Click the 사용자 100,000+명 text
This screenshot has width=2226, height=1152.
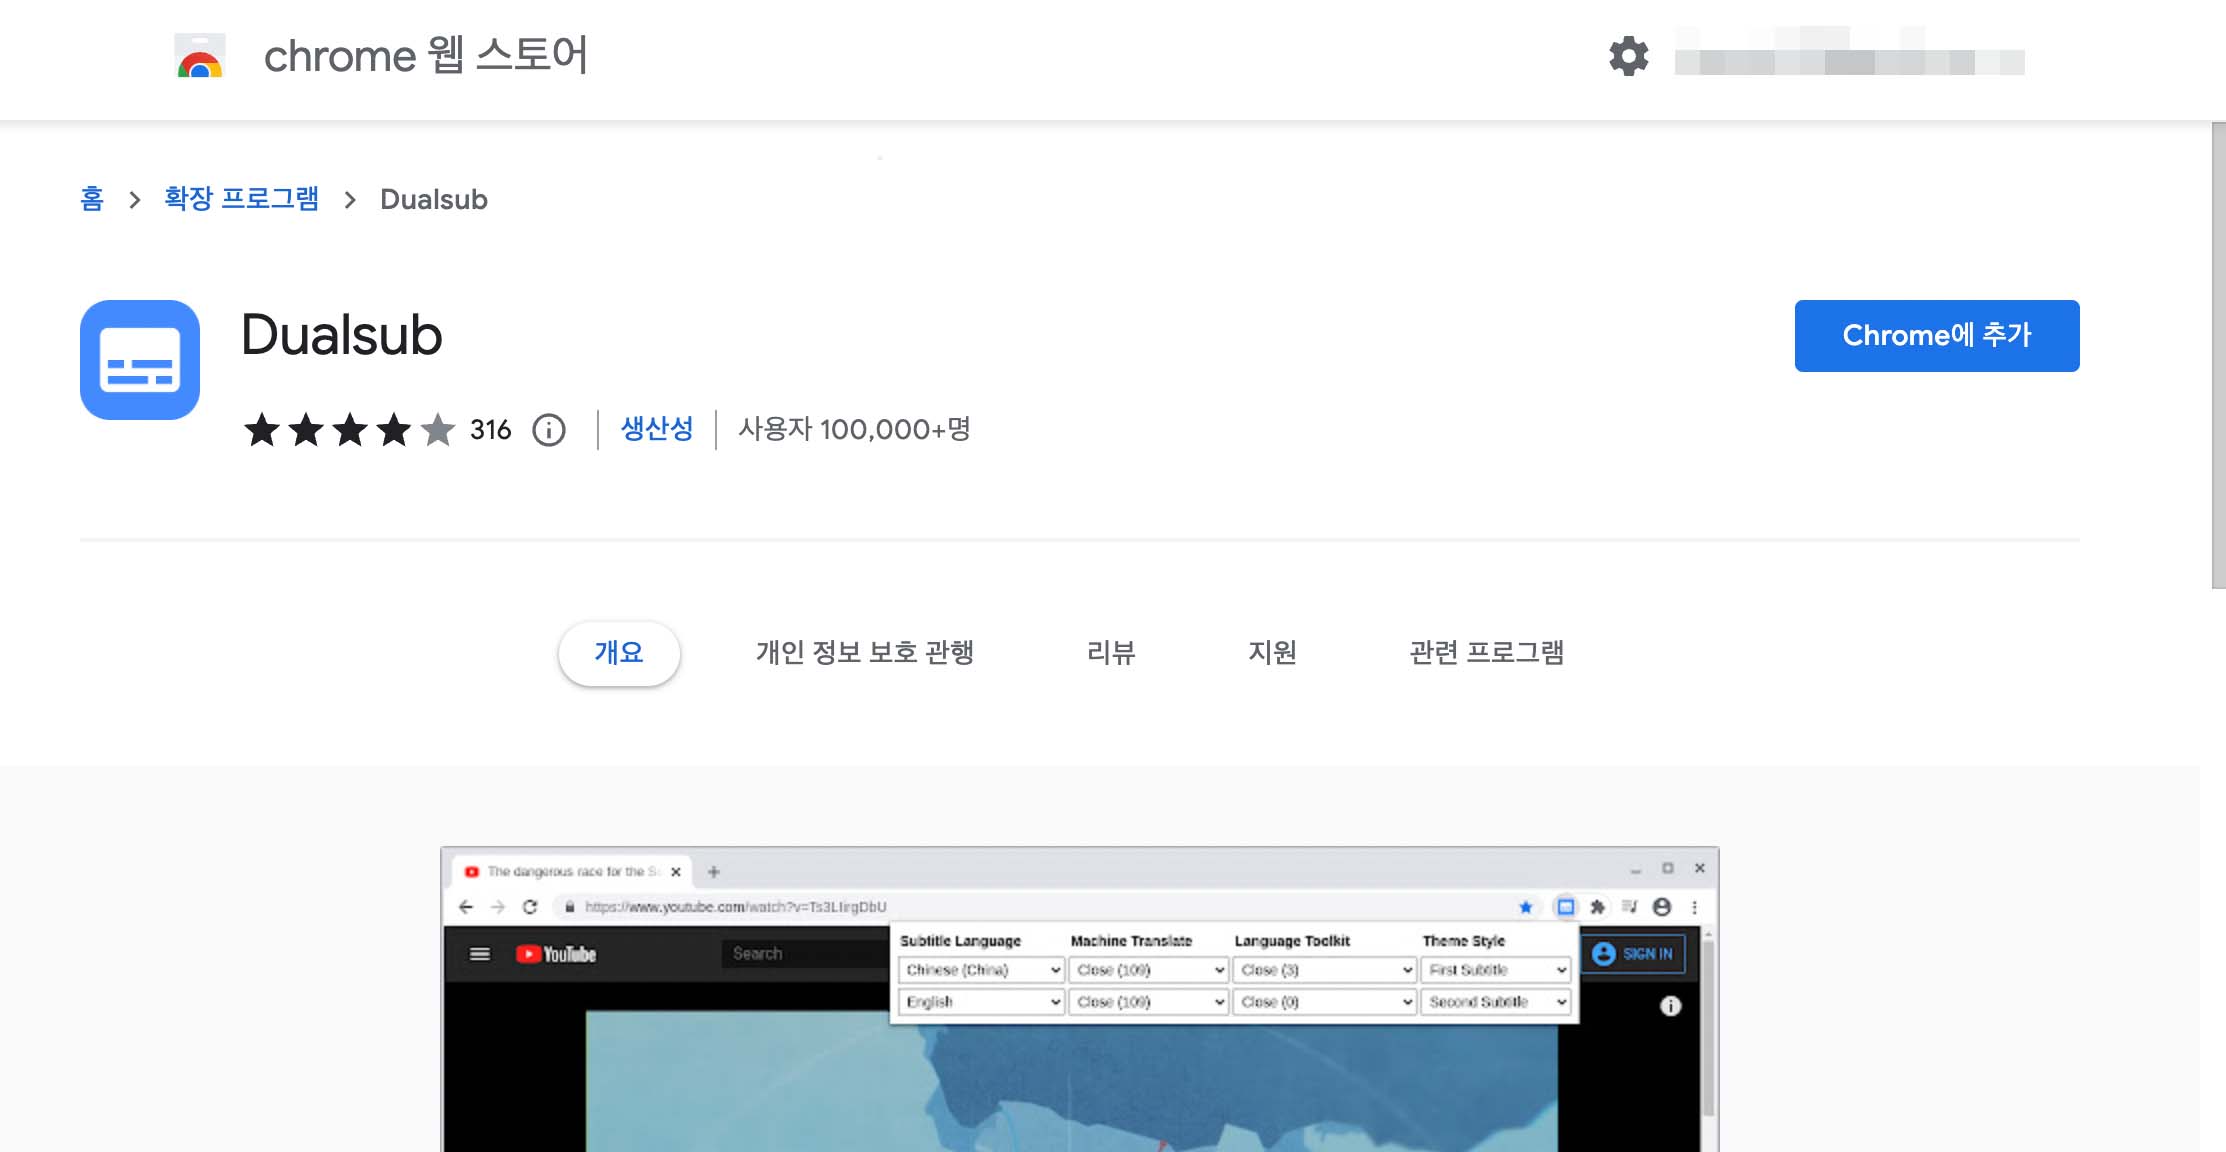(855, 430)
